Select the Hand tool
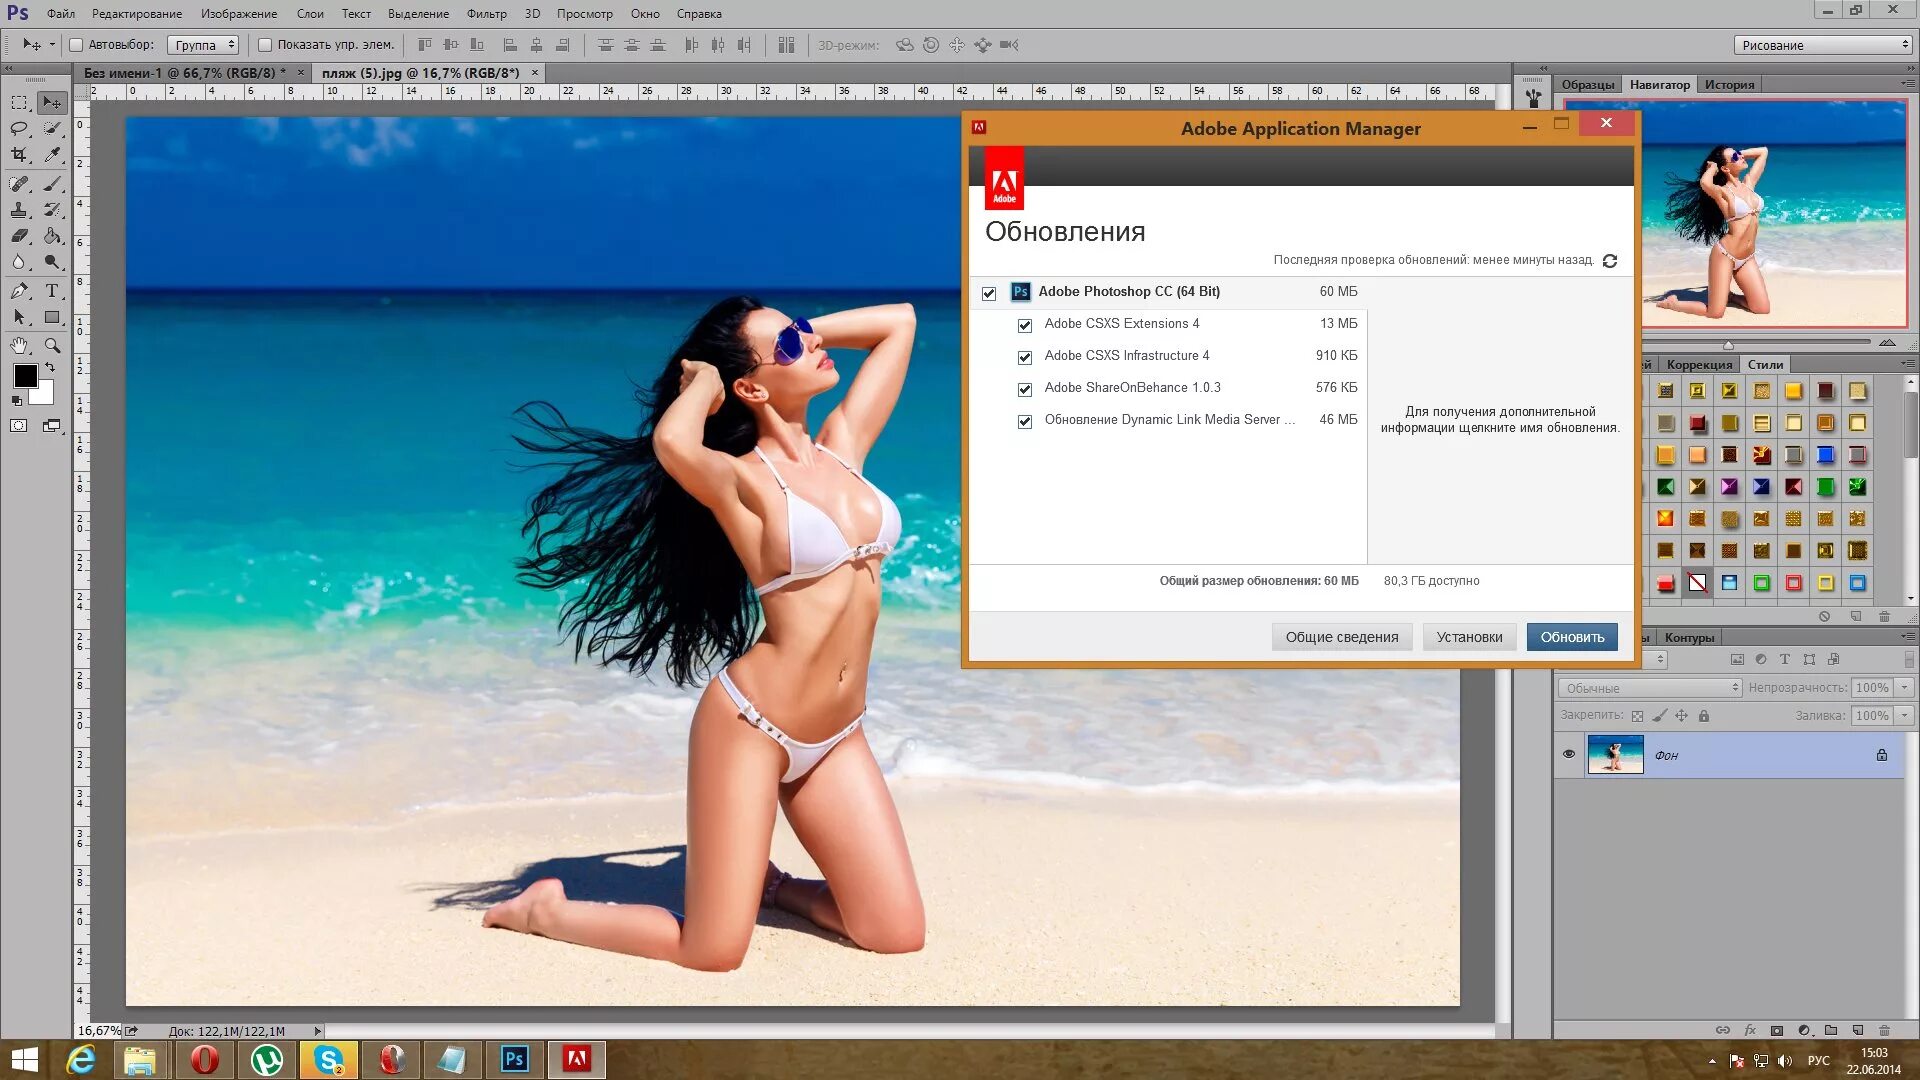Screen dimensions: 1920x1080 pyautogui.click(x=19, y=346)
